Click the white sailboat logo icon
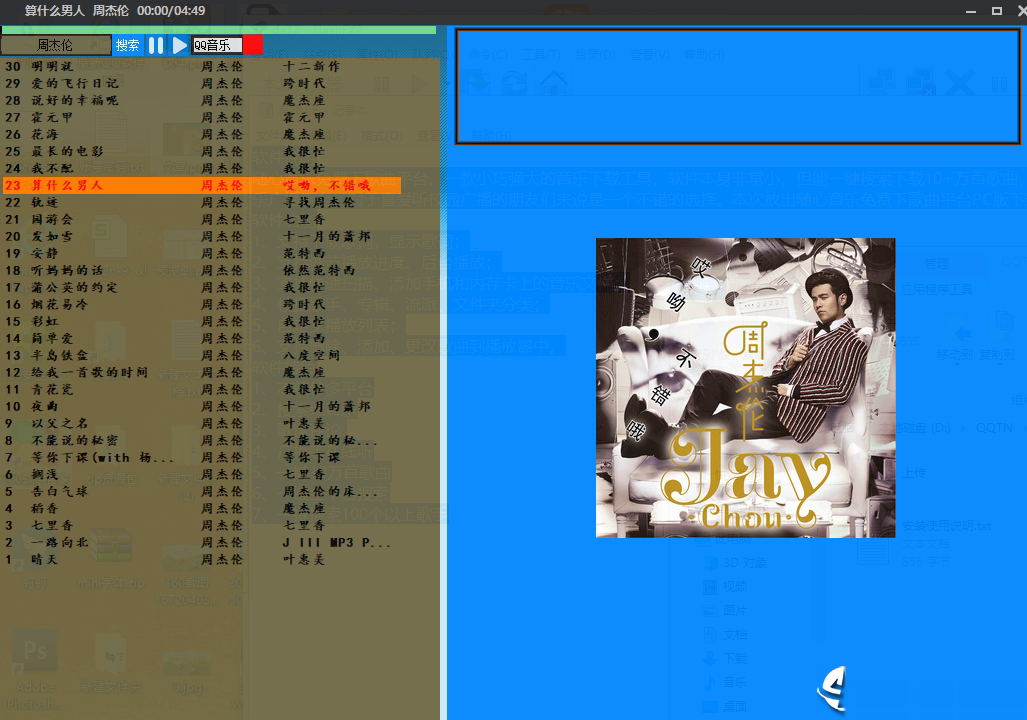The height and width of the screenshot is (720, 1027). pyautogui.click(x=832, y=689)
